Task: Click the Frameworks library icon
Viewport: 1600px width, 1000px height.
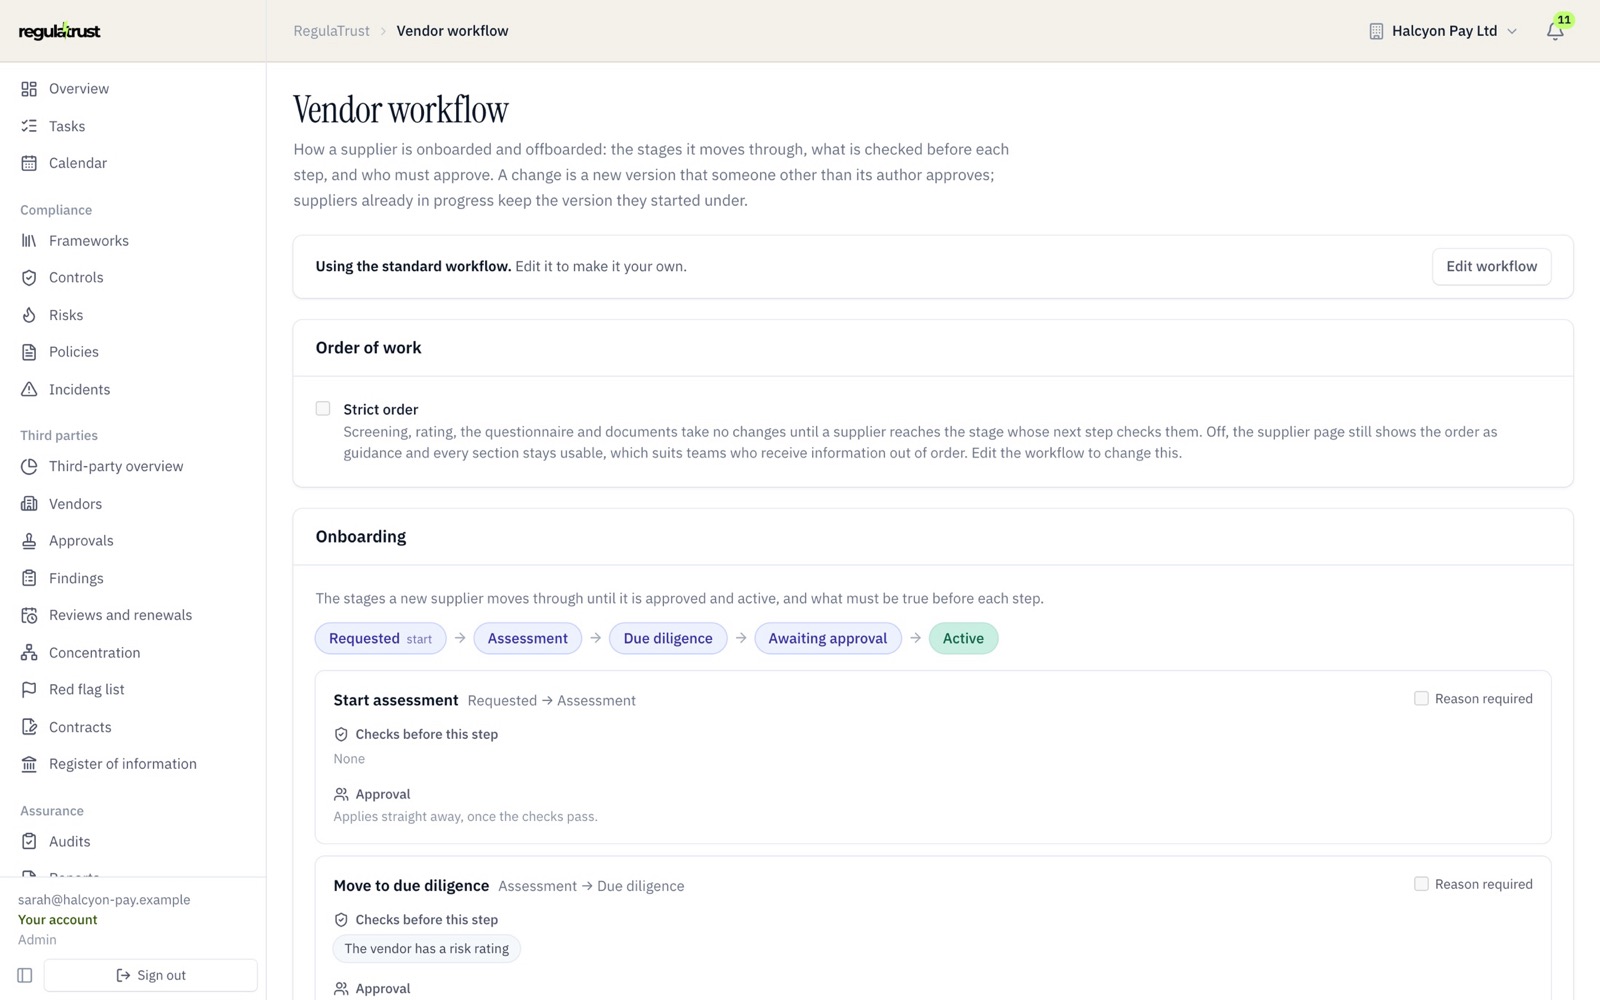Action: click(x=29, y=241)
